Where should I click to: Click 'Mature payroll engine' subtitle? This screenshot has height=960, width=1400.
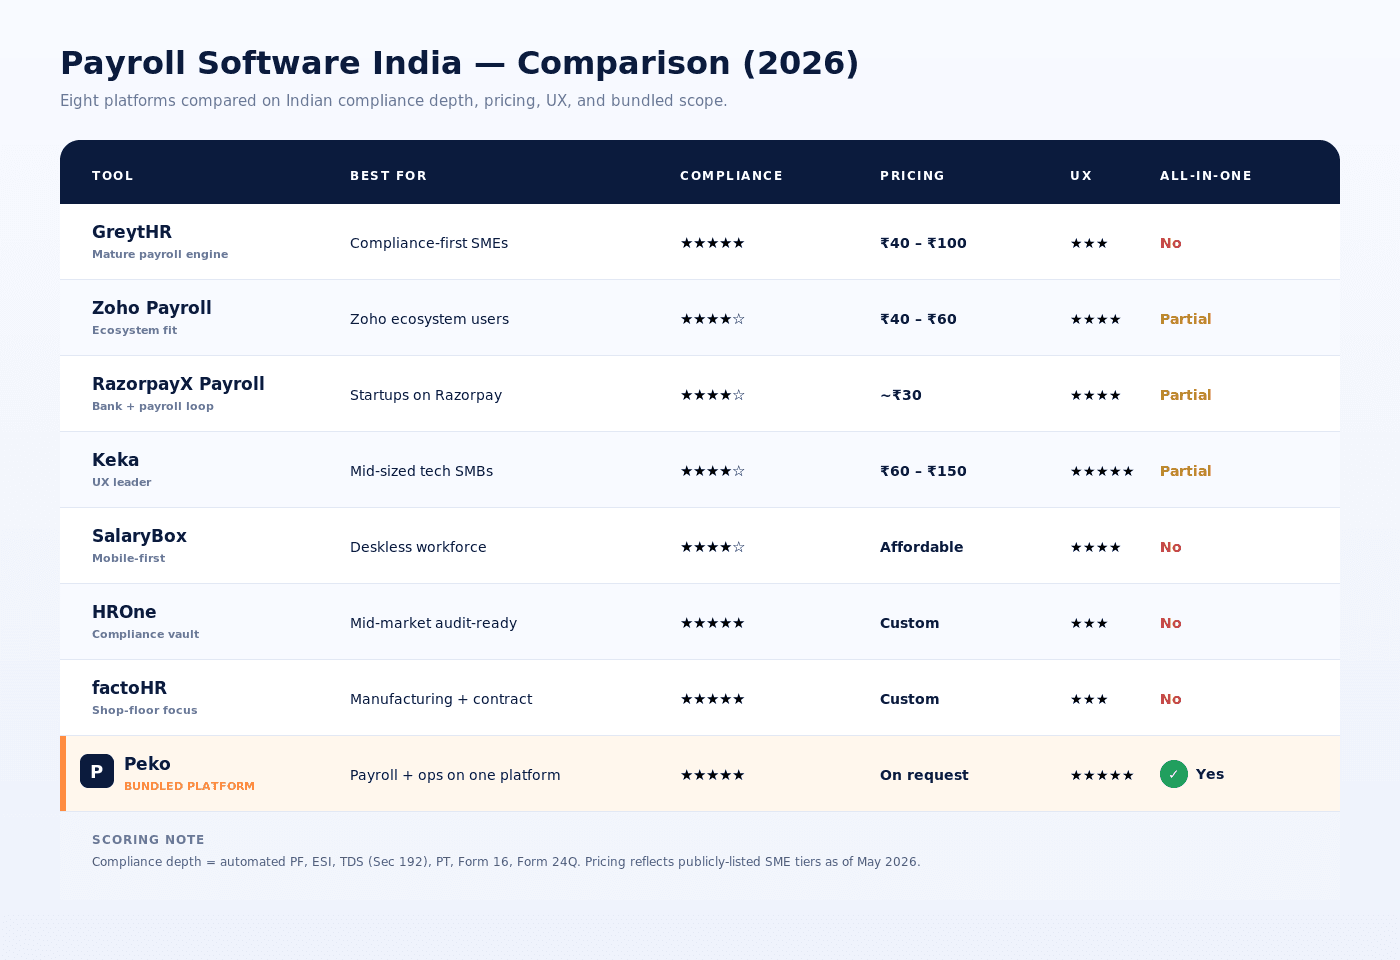click(160, 254)
